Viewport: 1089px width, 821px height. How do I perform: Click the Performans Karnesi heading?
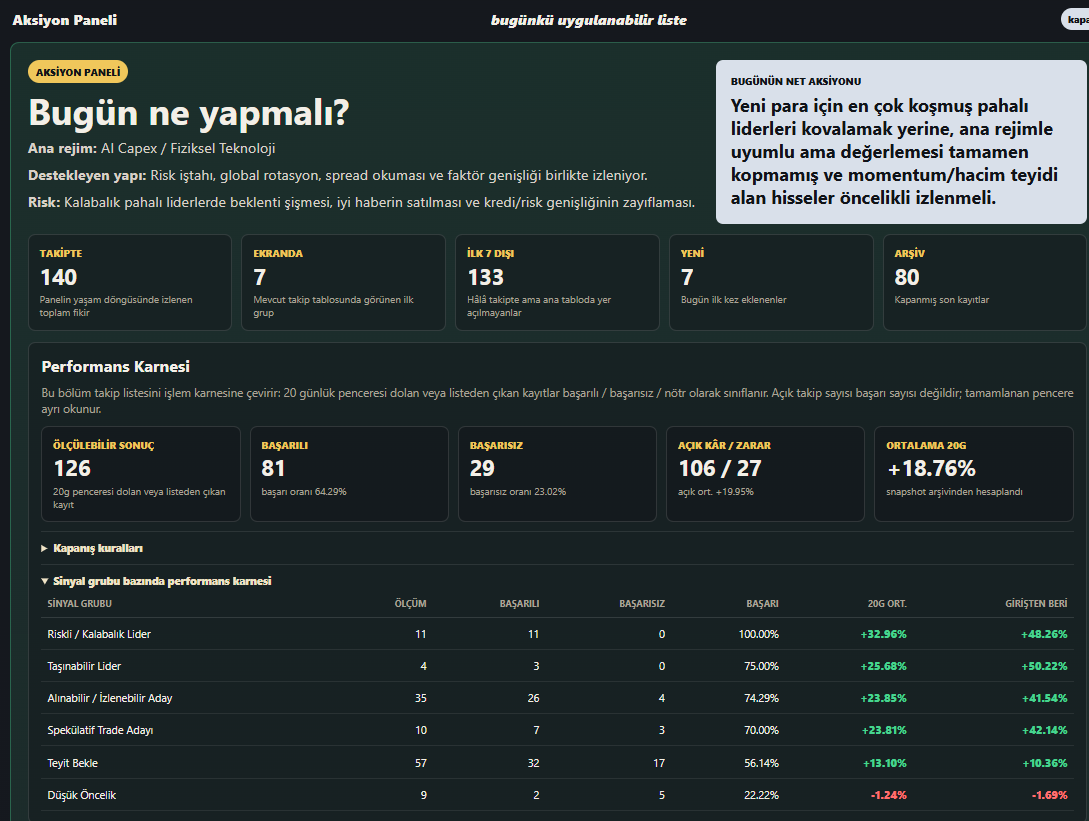[115, 366]
